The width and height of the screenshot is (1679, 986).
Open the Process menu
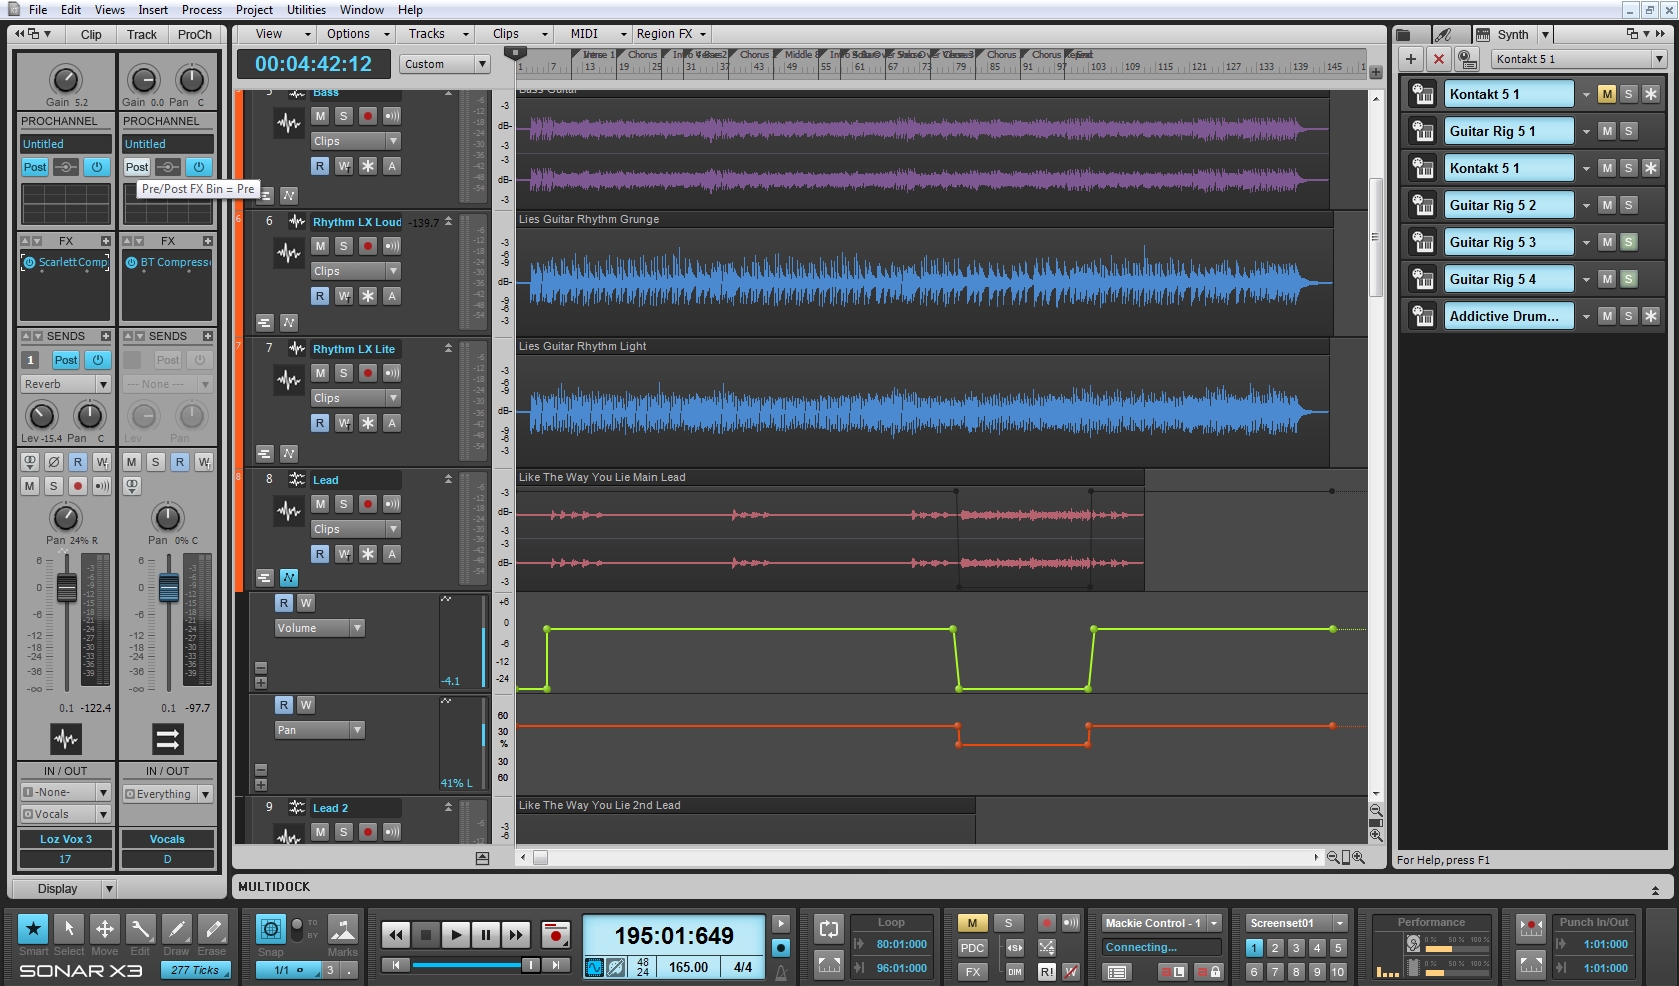click(201, 10)
